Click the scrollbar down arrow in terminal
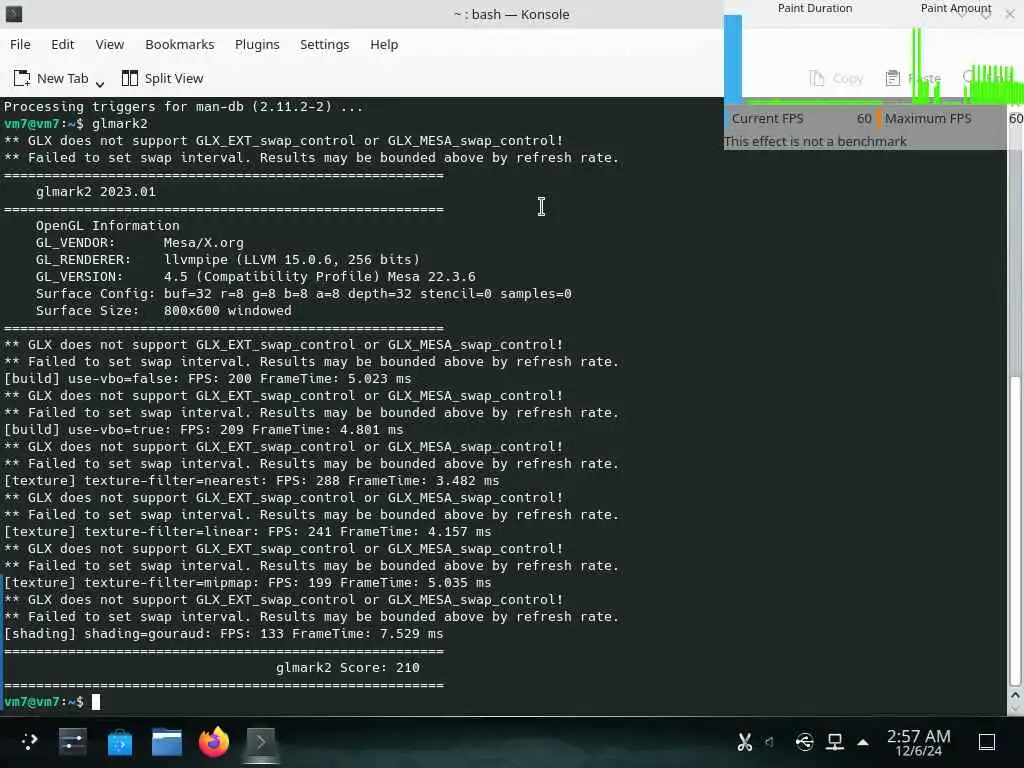Viewport: 1024px width, 768px height. pos(1015,710)
